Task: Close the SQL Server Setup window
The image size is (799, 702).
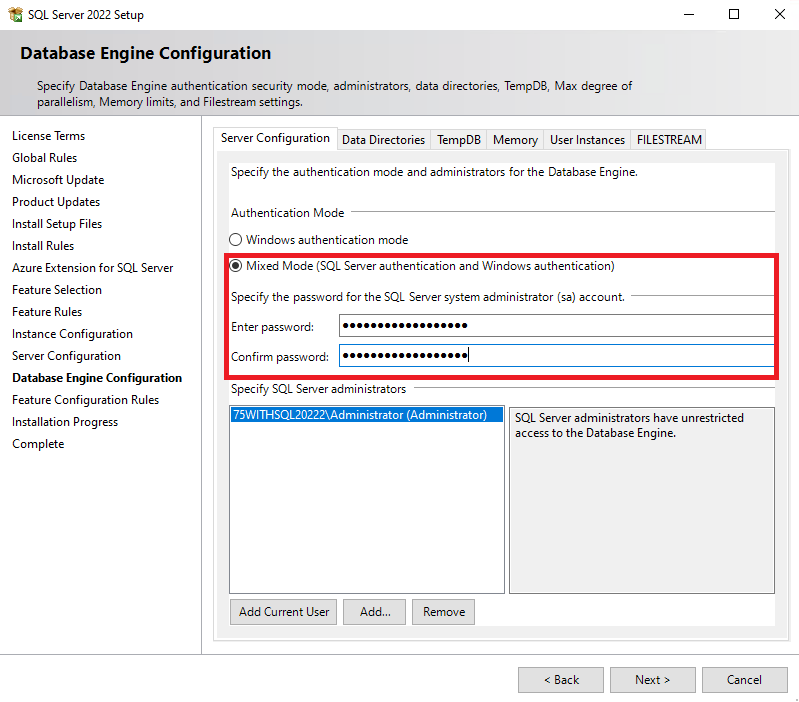Action: pos(779,14)
